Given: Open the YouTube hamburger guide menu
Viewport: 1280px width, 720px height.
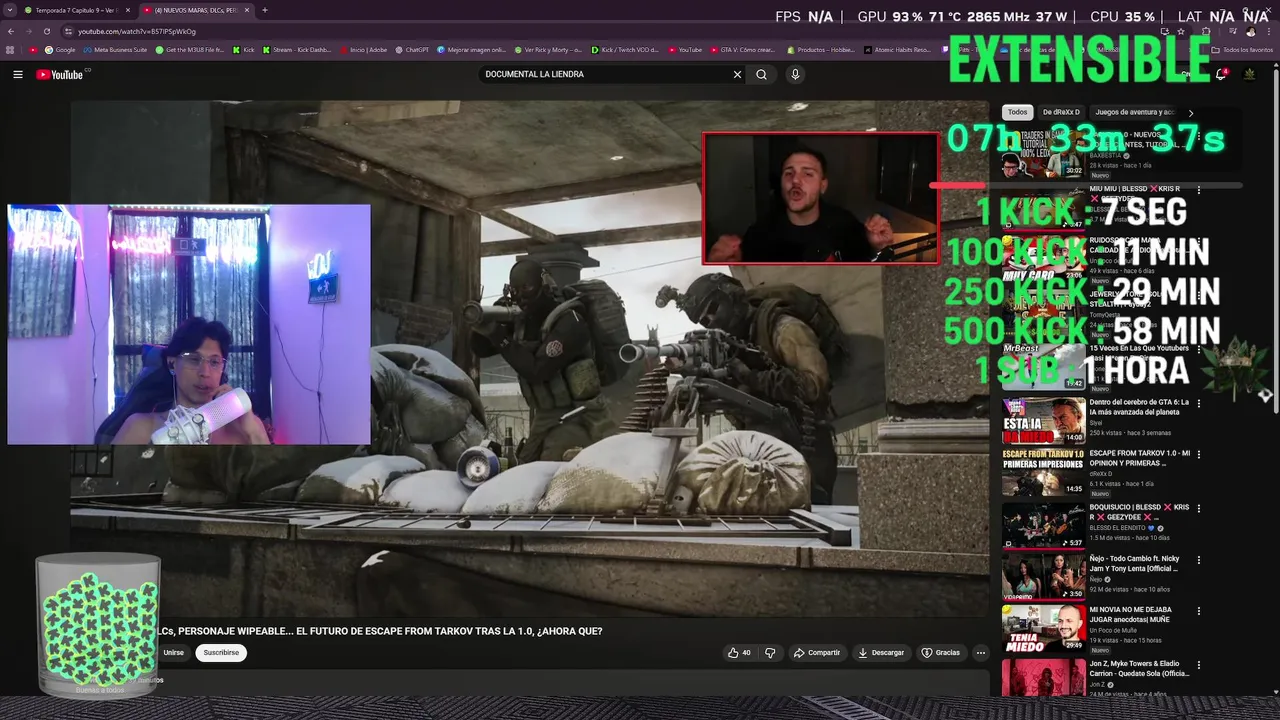Looking at the screenshot, I should (x=17, y=74).
